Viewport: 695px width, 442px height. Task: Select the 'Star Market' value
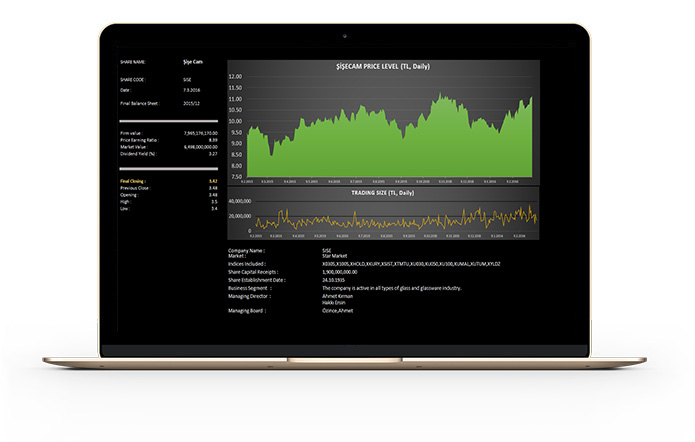point(335,256)
